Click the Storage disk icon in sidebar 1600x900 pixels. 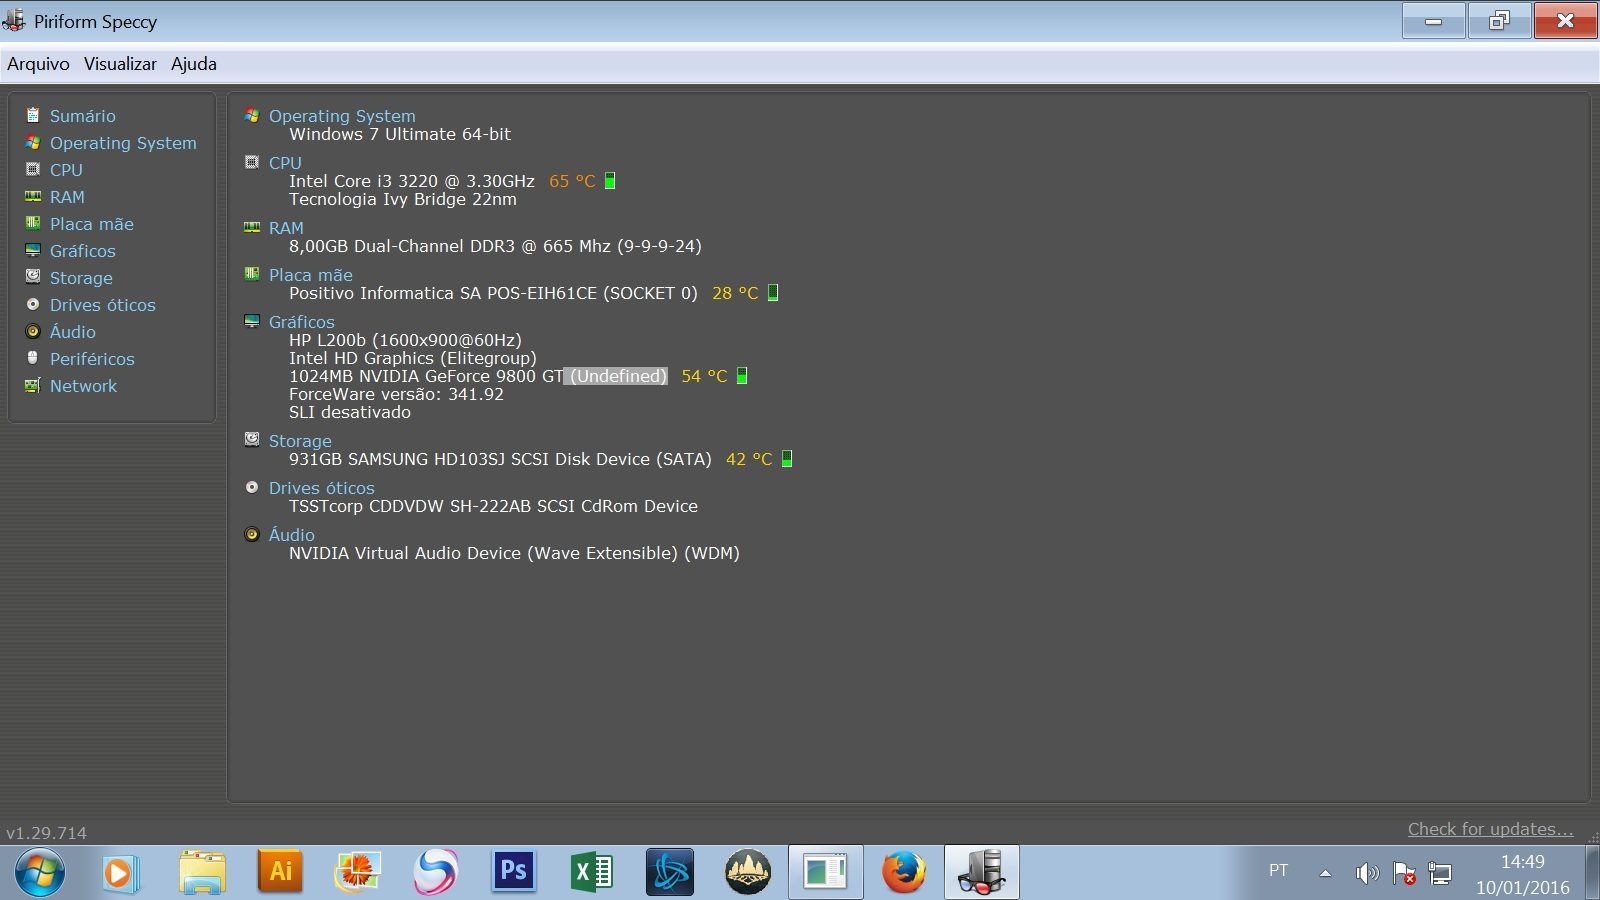[33, 277]
